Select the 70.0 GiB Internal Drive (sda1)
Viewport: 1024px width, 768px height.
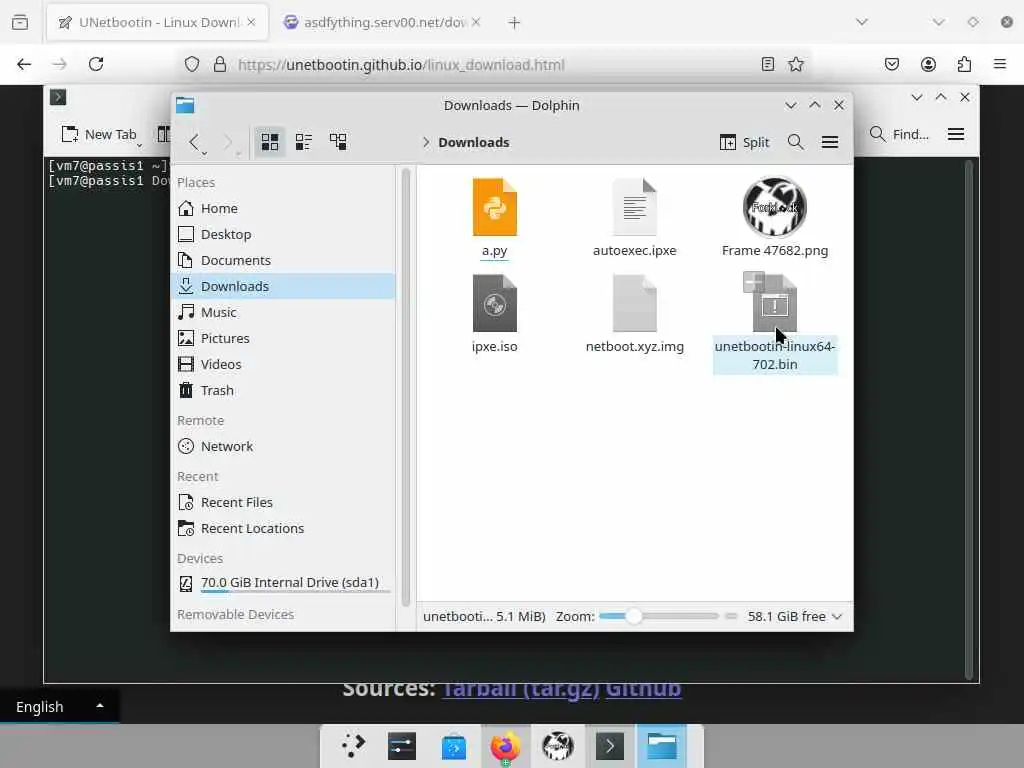(283, 583)
